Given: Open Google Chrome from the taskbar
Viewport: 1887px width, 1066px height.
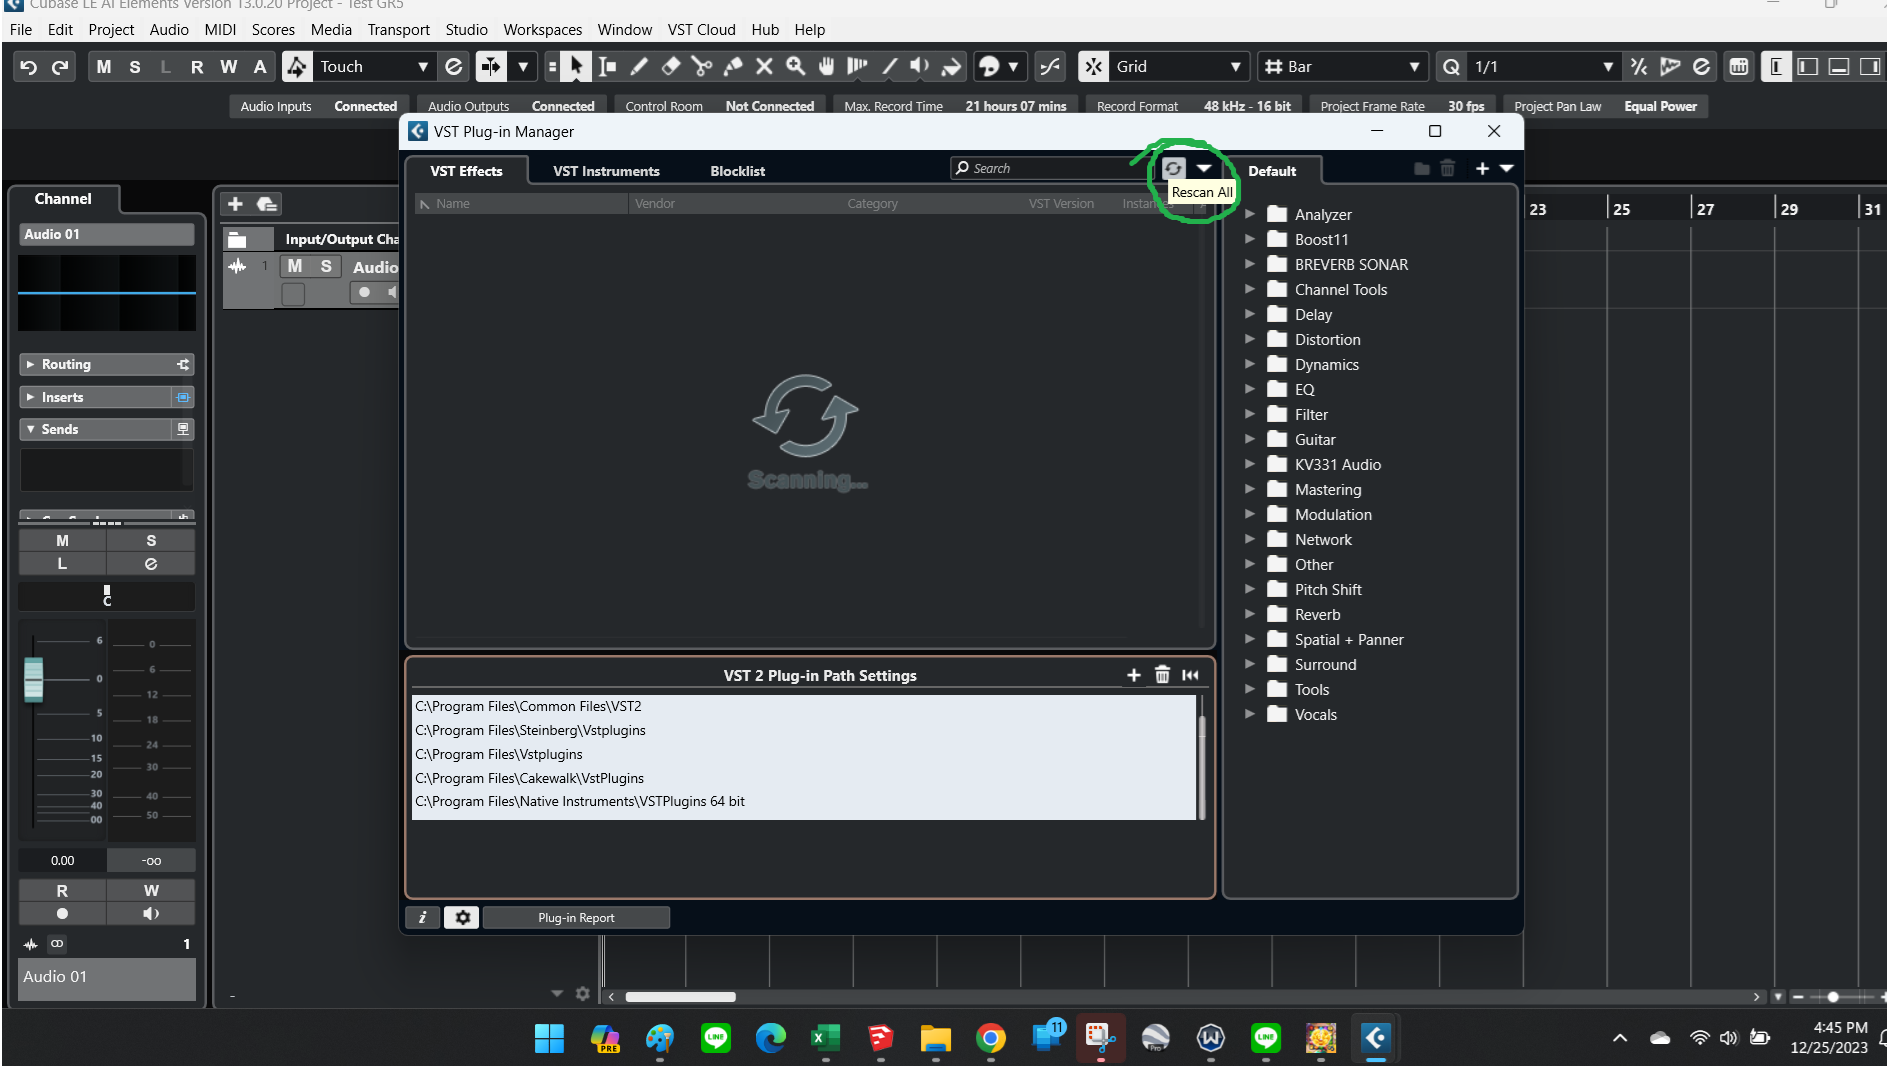Looking at the screenshot, I should 991,1039.
